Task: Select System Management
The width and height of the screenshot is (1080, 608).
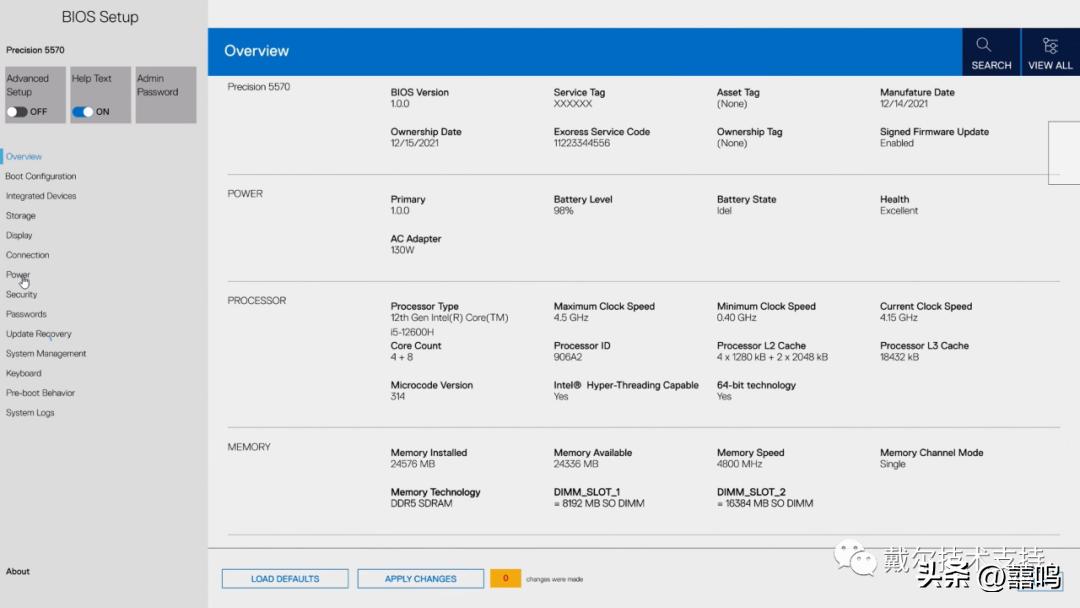Action: tap(45, 353)
